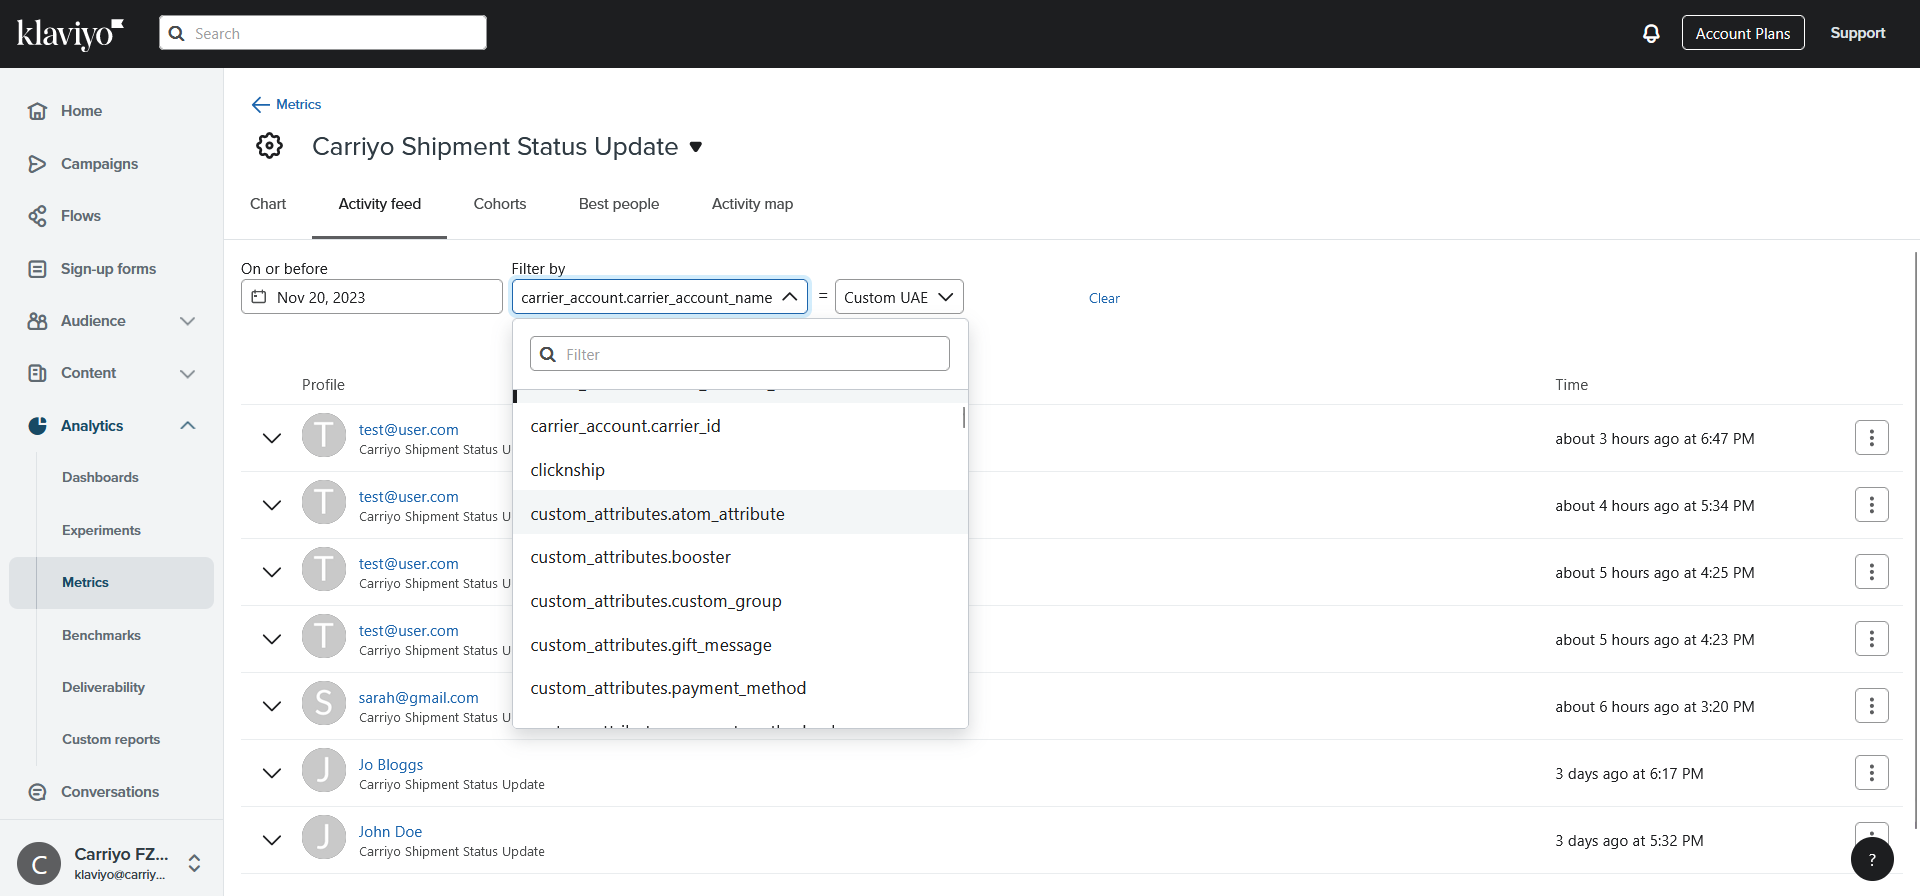The image size is (1920, 896).
Task: Click the Campaigns paper-plane icon
Action: [x=37, y=164]
